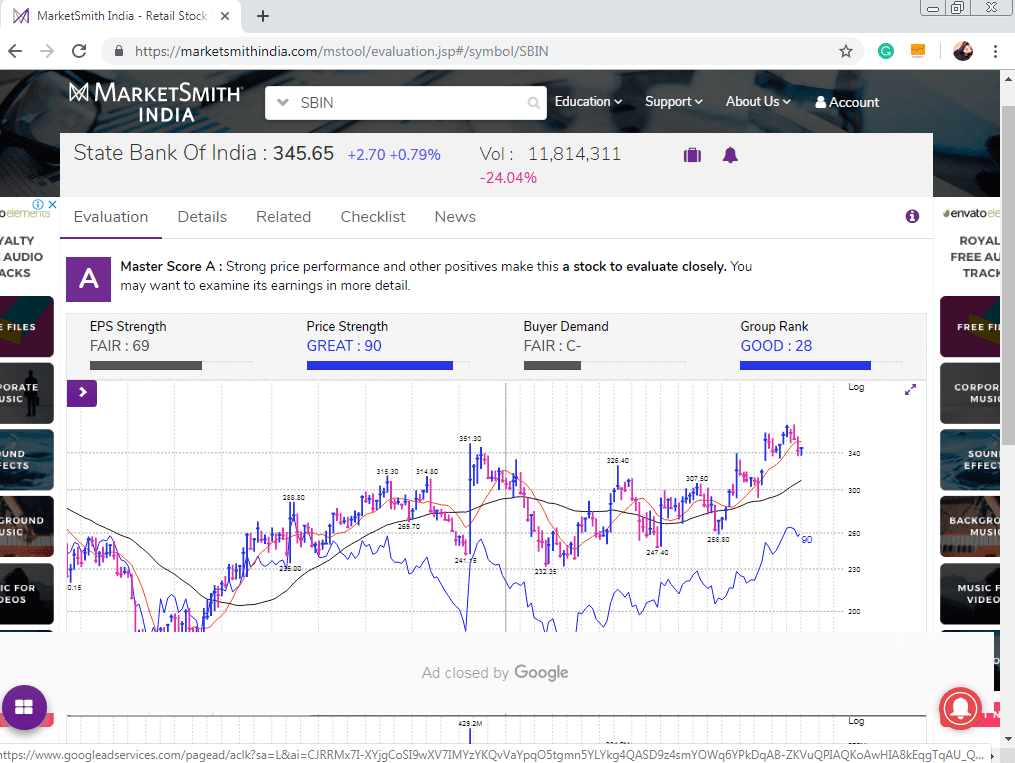Click the 345.65 stock price
The height and width of the screenshot is (763, 1015).
[x=303, y=153]
